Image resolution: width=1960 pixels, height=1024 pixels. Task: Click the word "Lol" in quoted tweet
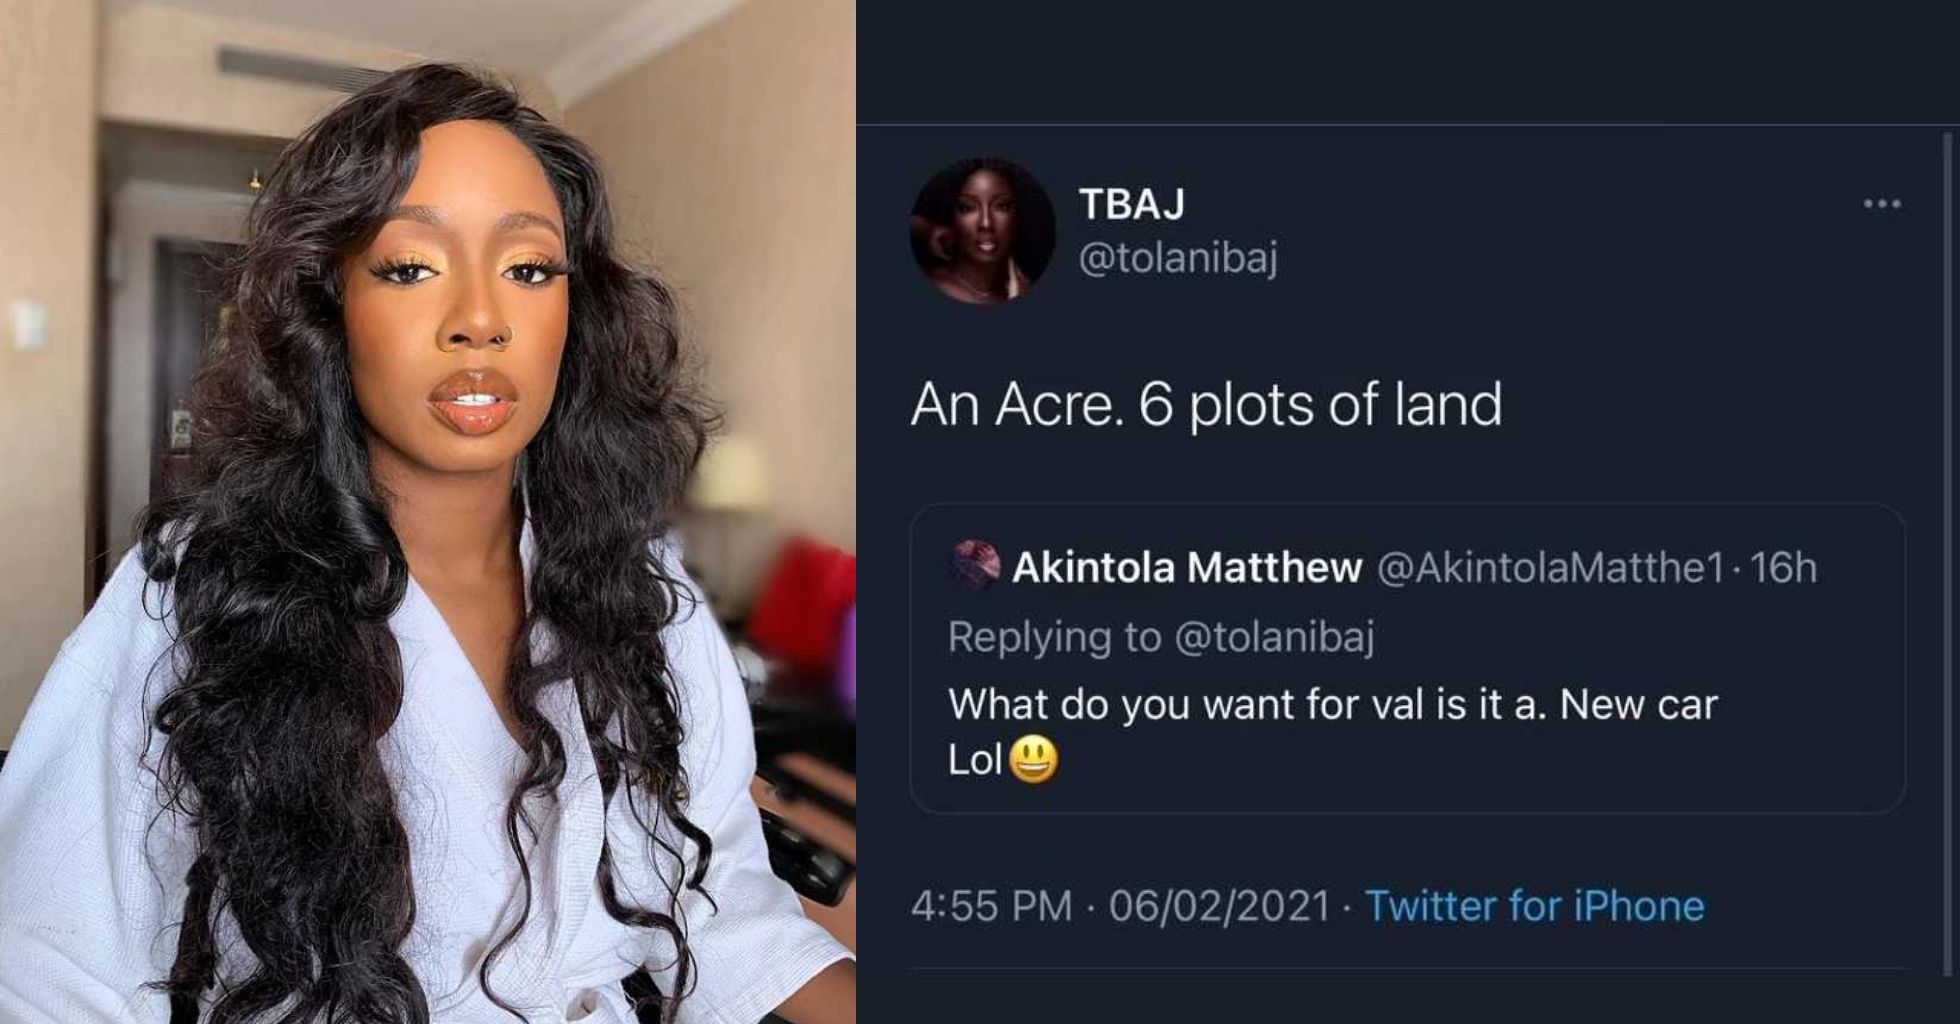(x=974, y=761)
